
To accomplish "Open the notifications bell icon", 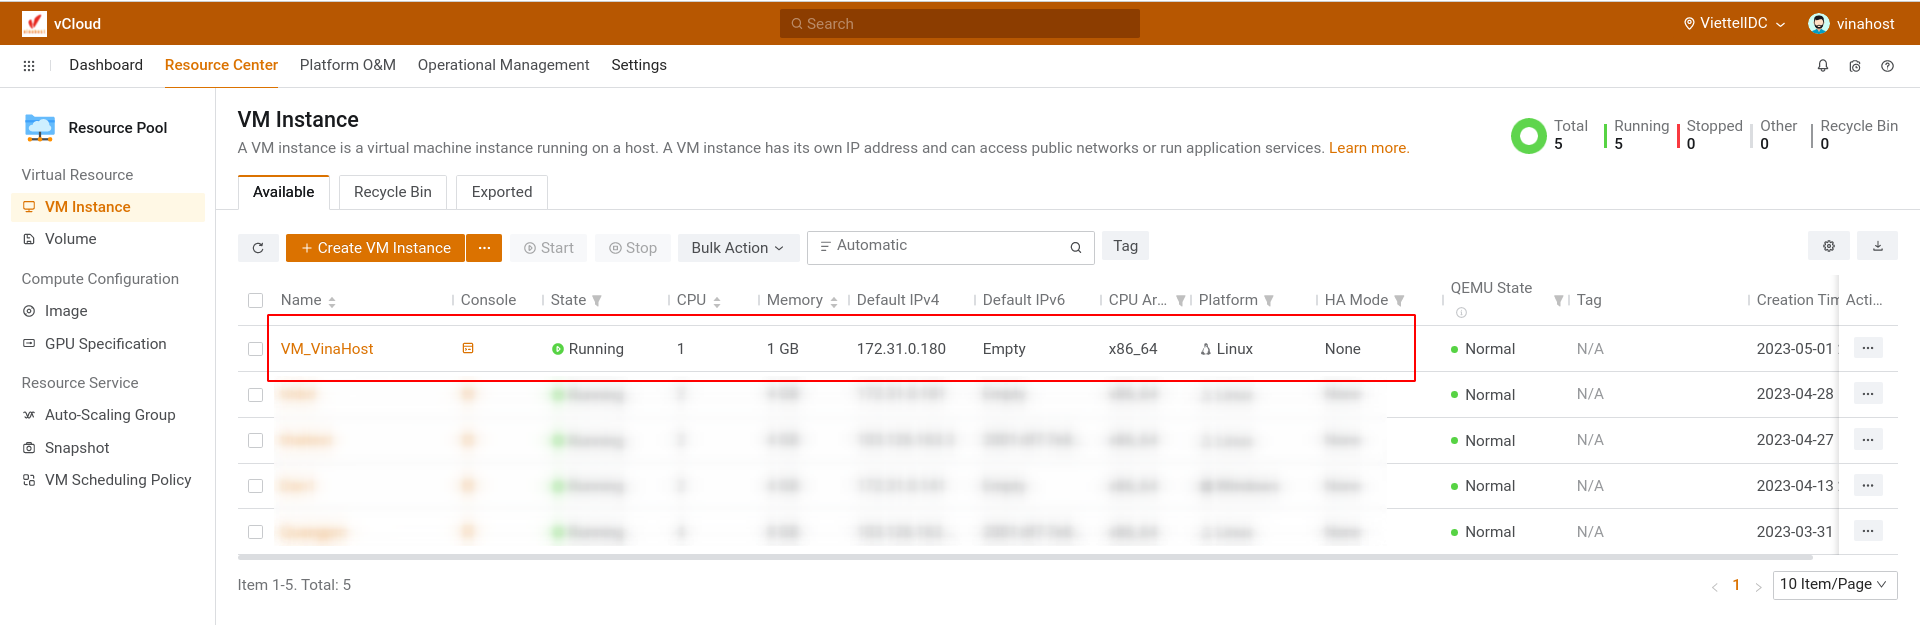I will coord(1822,66).
